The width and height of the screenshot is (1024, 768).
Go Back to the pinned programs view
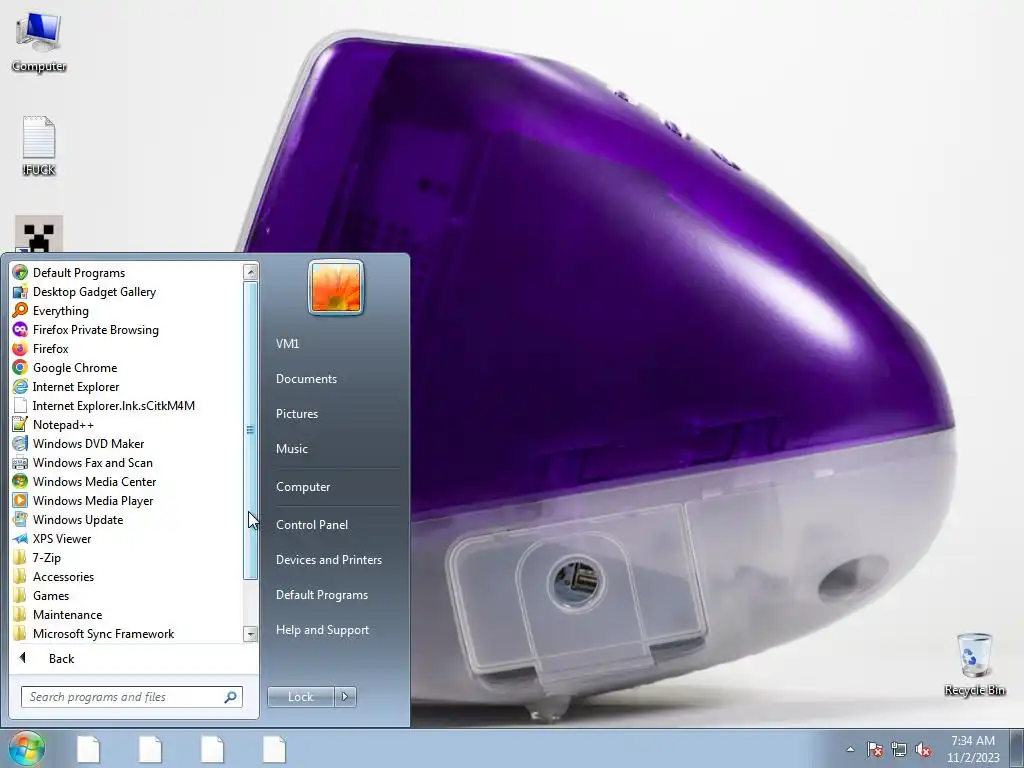click(x=61, y=658)
